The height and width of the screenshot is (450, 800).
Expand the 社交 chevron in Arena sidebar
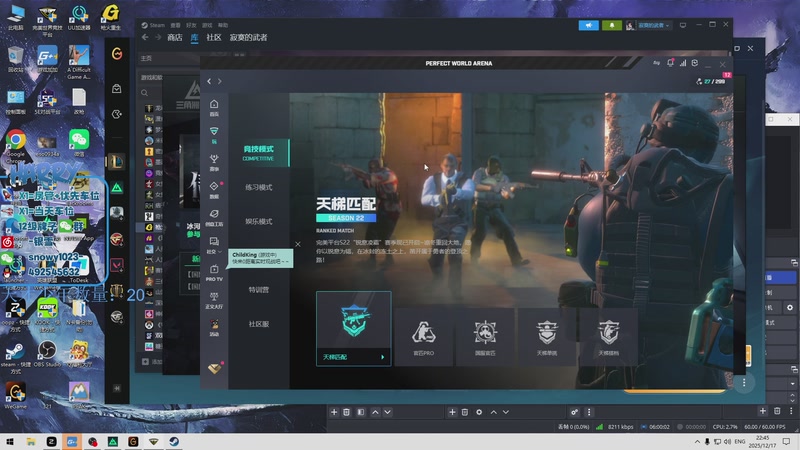[220, 252]
